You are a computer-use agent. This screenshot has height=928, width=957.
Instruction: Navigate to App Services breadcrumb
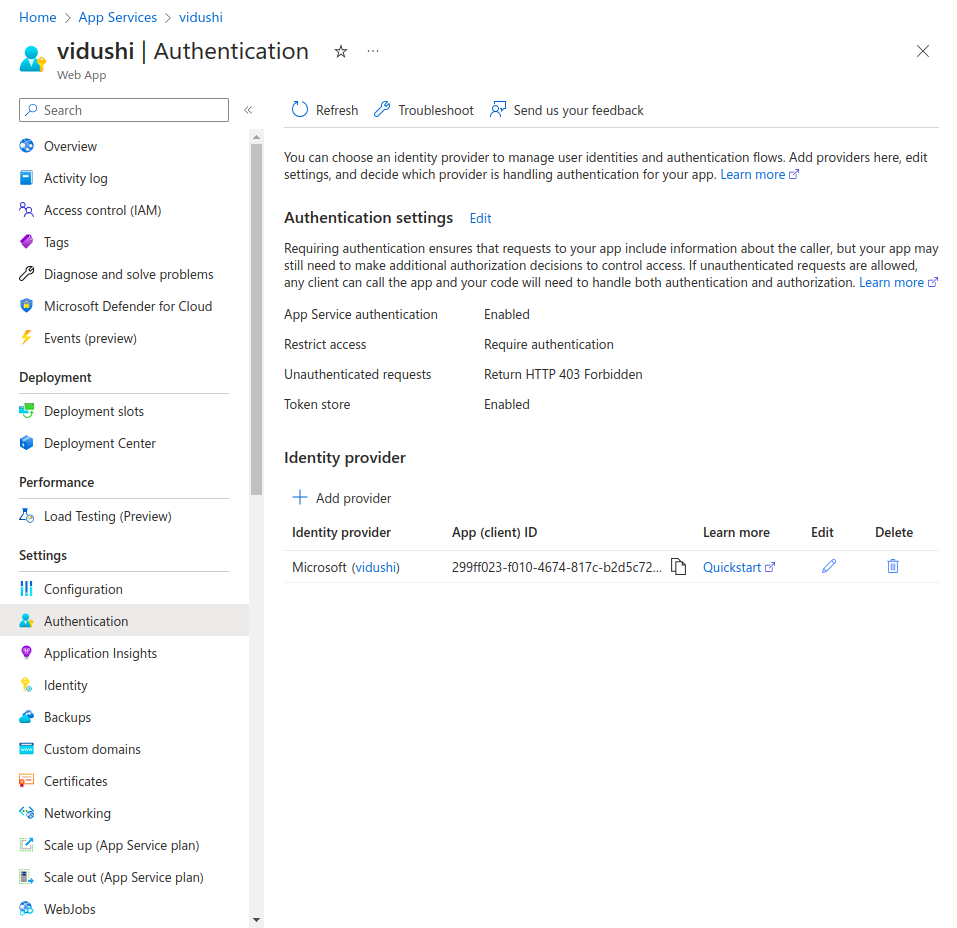117,17
